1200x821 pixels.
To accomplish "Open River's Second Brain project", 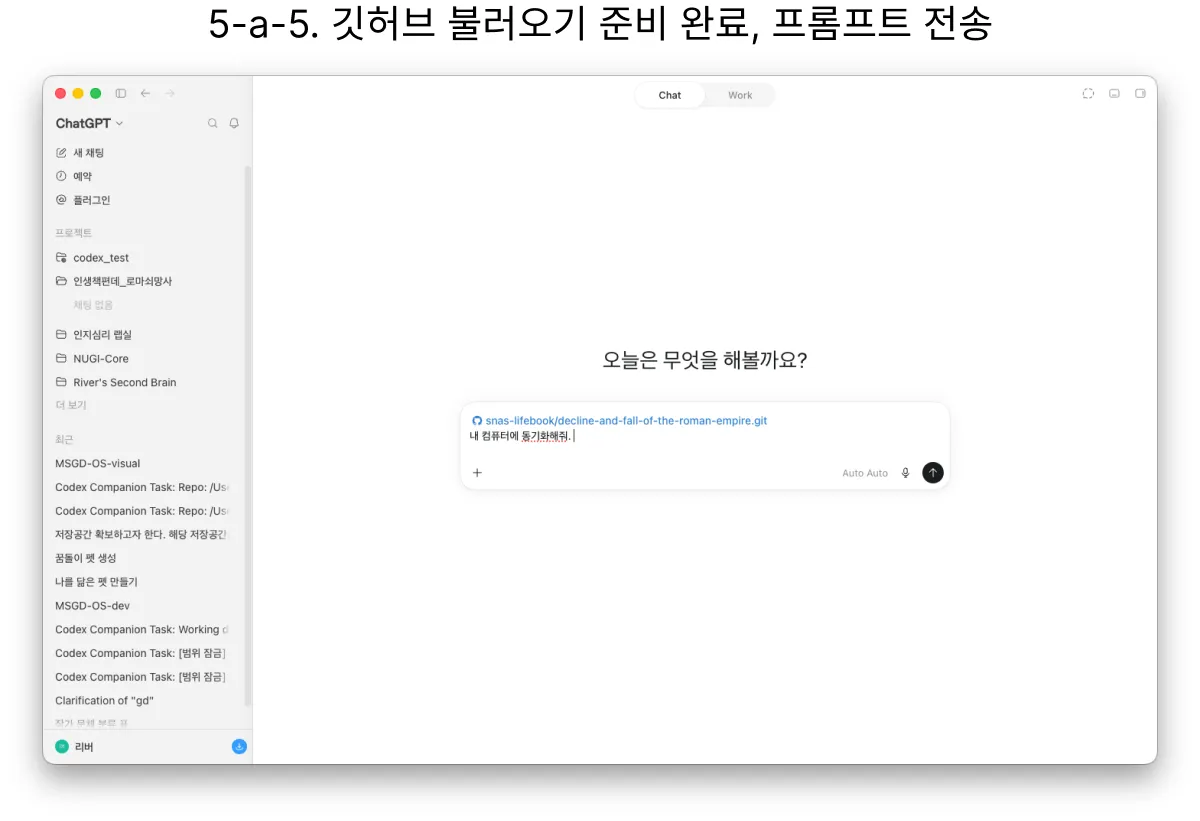I will click(115, 382).
